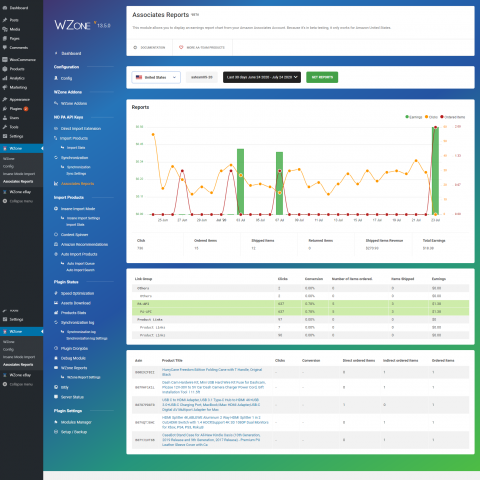
Task: Click the arrow on the date range selector
Action: (295, 77)
